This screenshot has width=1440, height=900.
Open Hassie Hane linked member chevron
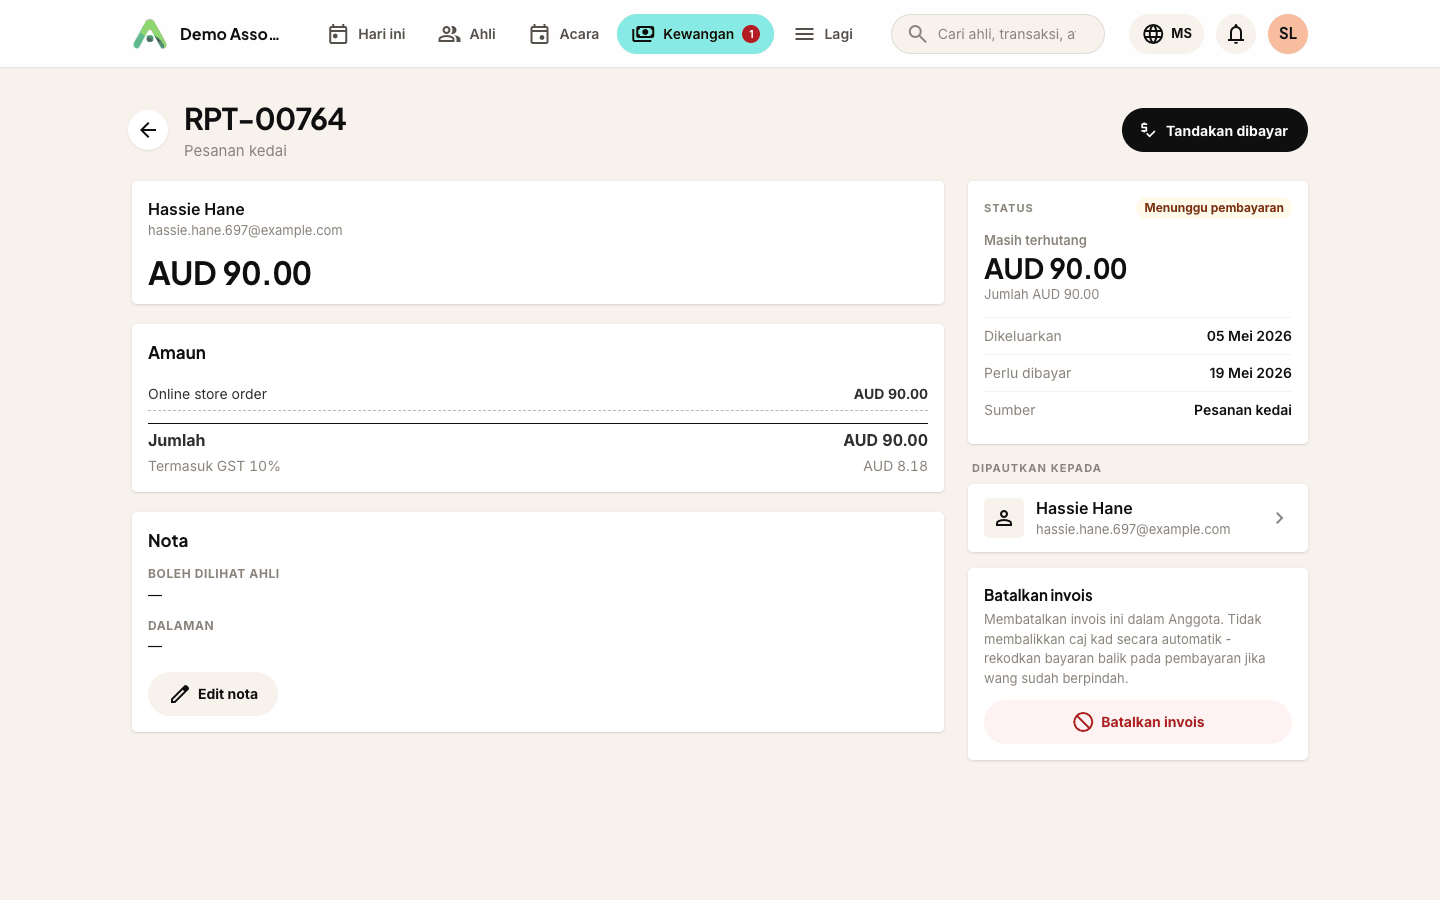pyautogui.click(x=1279, y=518)
